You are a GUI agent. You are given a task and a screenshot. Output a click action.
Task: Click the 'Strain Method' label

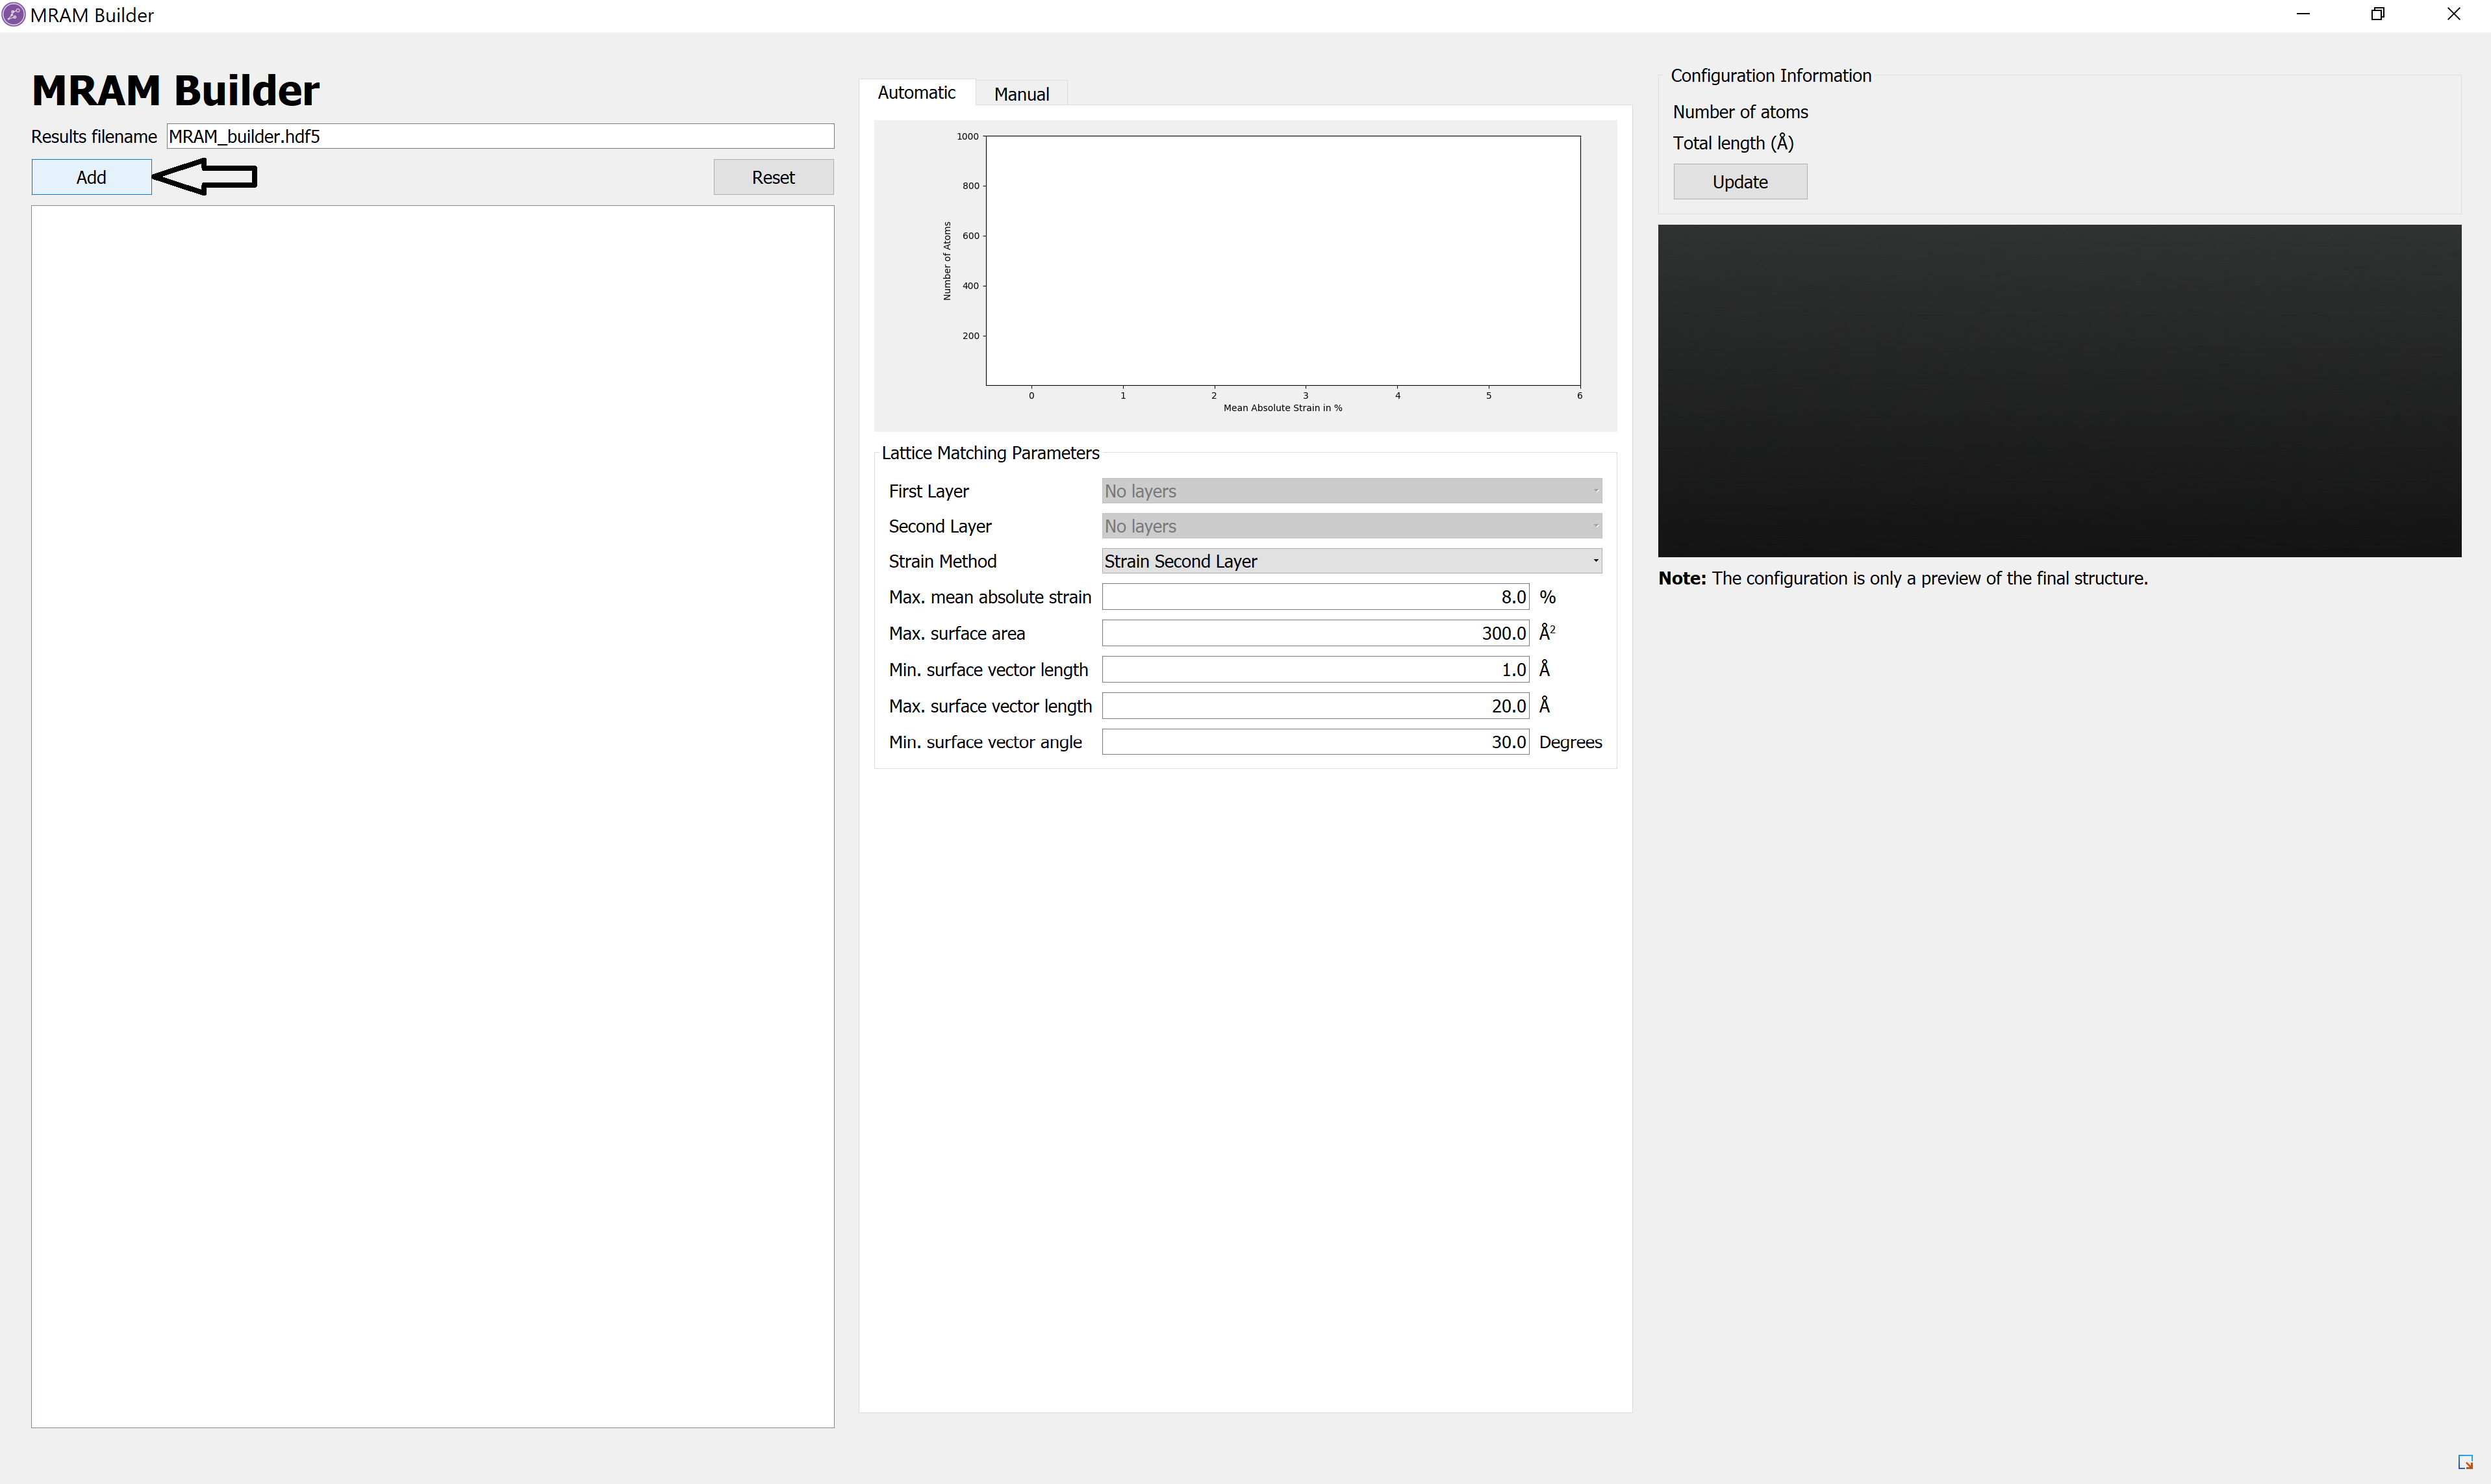(x=942, y=561)
